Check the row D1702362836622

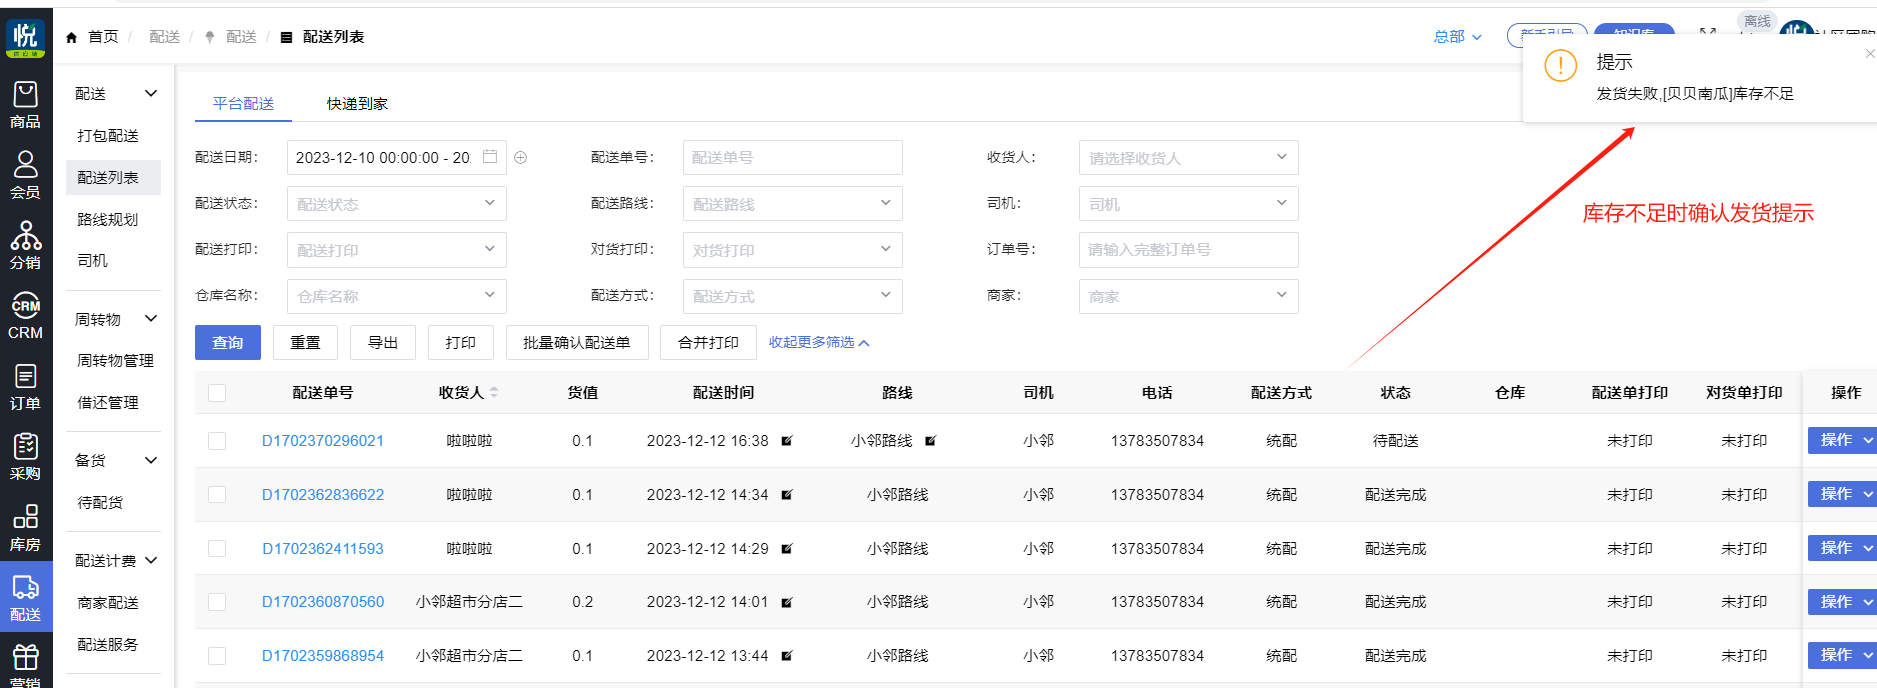coord(217,495)
